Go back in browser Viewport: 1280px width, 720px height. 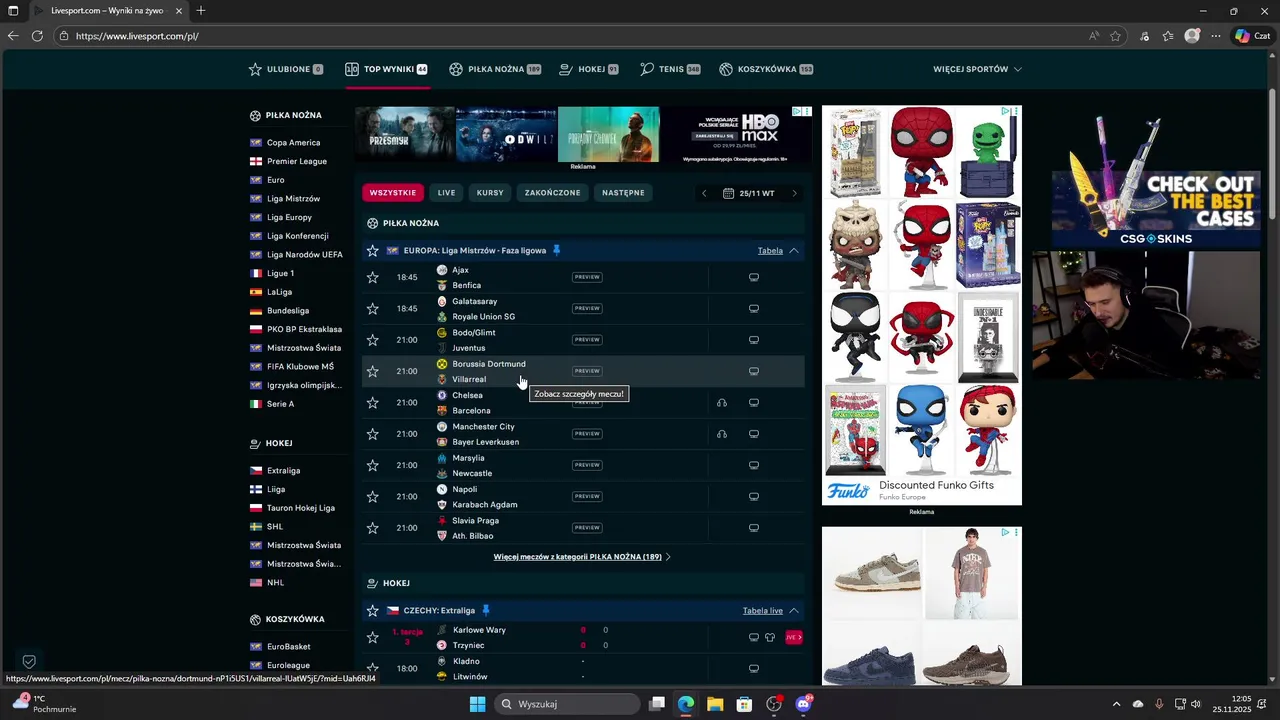13,36
